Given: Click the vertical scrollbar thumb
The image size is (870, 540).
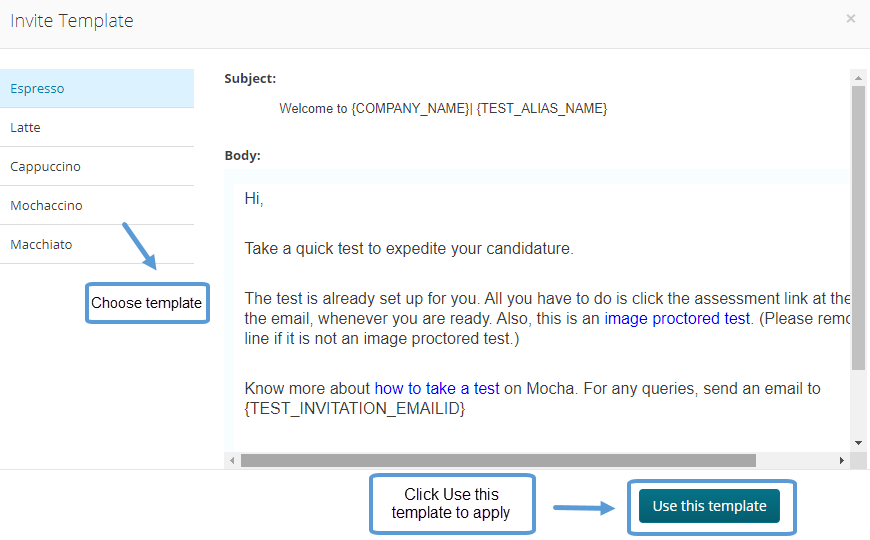Looking at the screenshot, I should point(858,228).
